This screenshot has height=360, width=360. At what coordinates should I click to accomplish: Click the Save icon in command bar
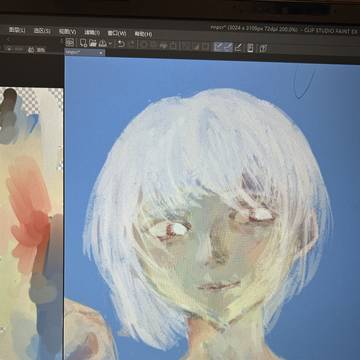click(102, 43)
